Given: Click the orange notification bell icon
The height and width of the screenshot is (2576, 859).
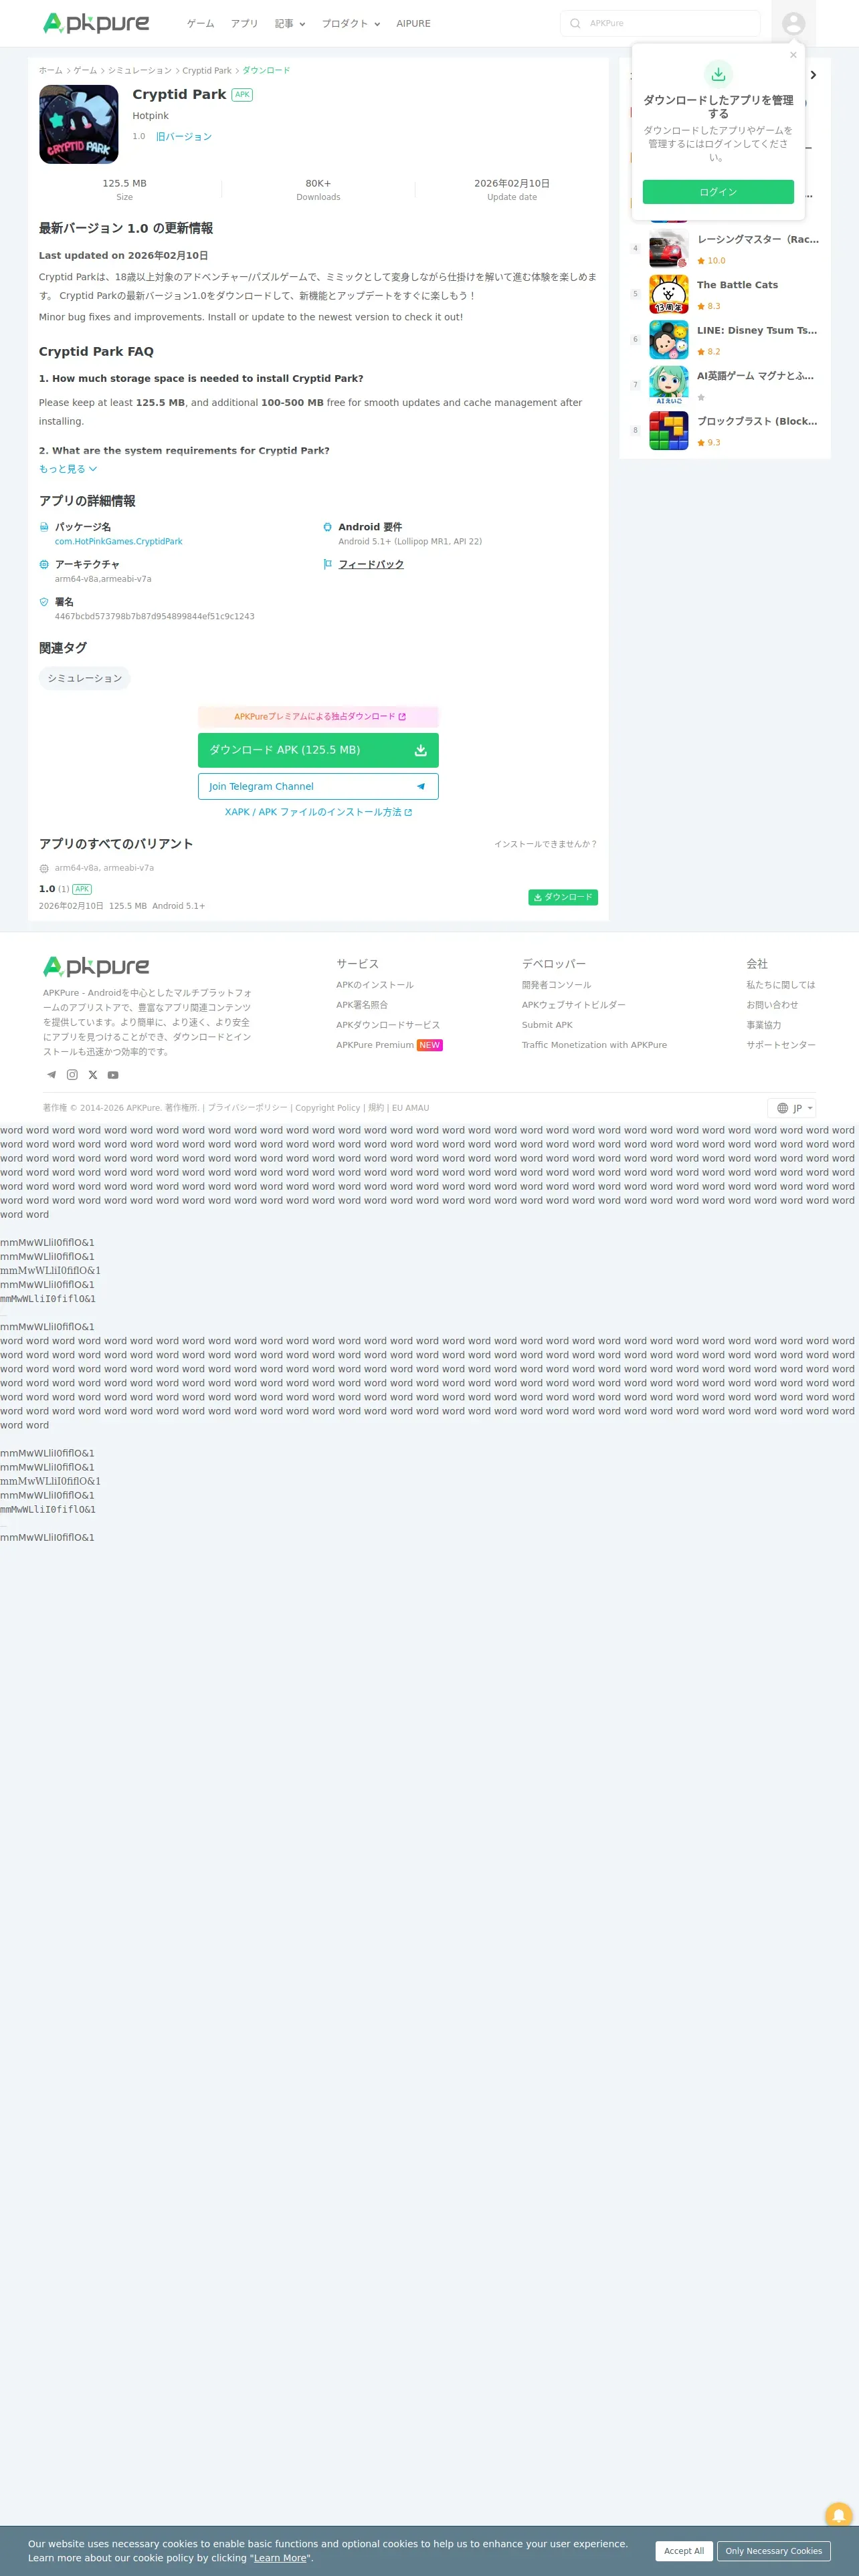Looking at the screenshot, I should [x=838, y=2514].
